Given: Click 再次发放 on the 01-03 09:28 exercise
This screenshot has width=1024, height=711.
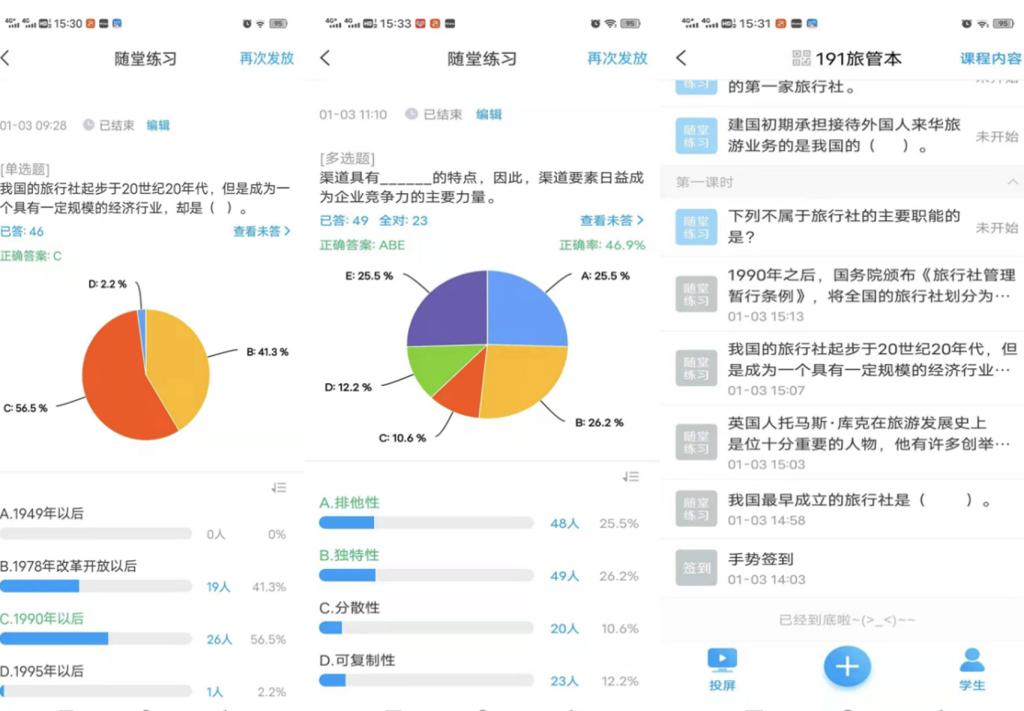Looking at the screenshot, I should [266, 58].
